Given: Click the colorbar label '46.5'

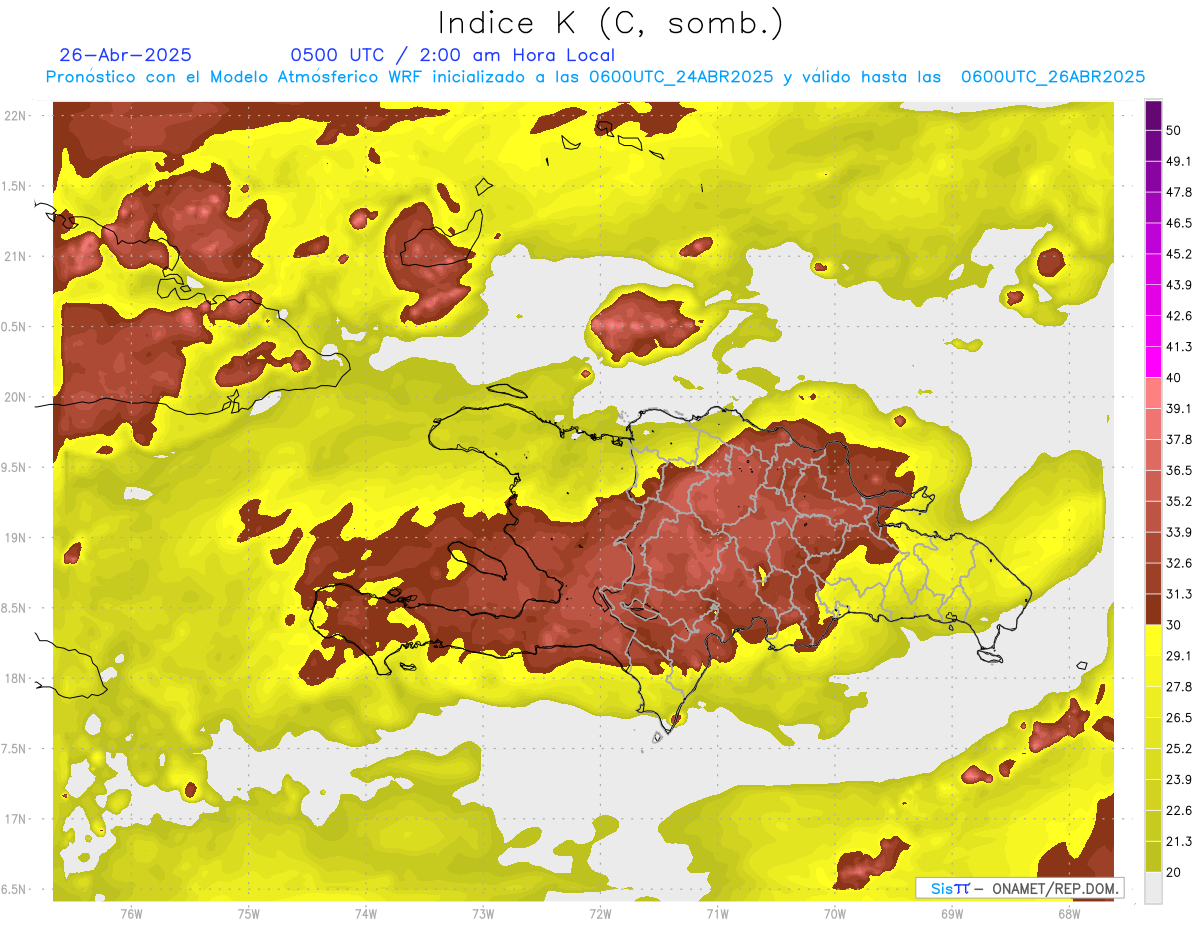Looking at the screenshot, I should 1178,223.
